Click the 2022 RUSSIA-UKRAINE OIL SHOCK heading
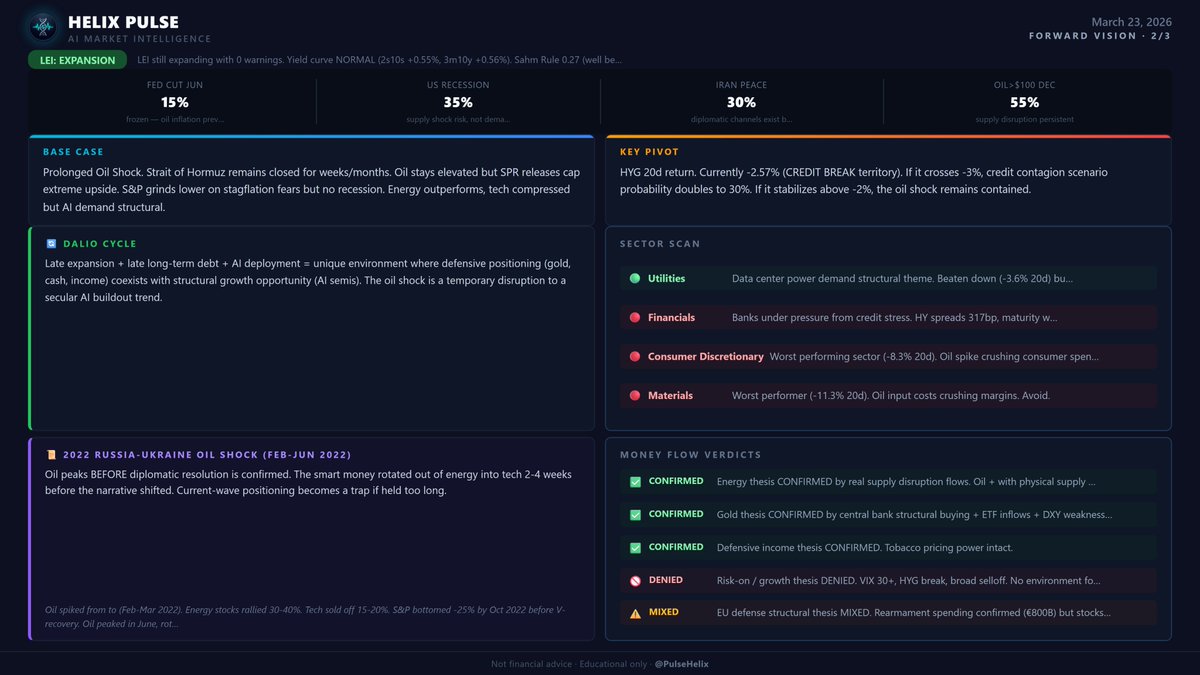This screenshot has height=675, width=1200. pyautogui.click(x=206, y=455)
